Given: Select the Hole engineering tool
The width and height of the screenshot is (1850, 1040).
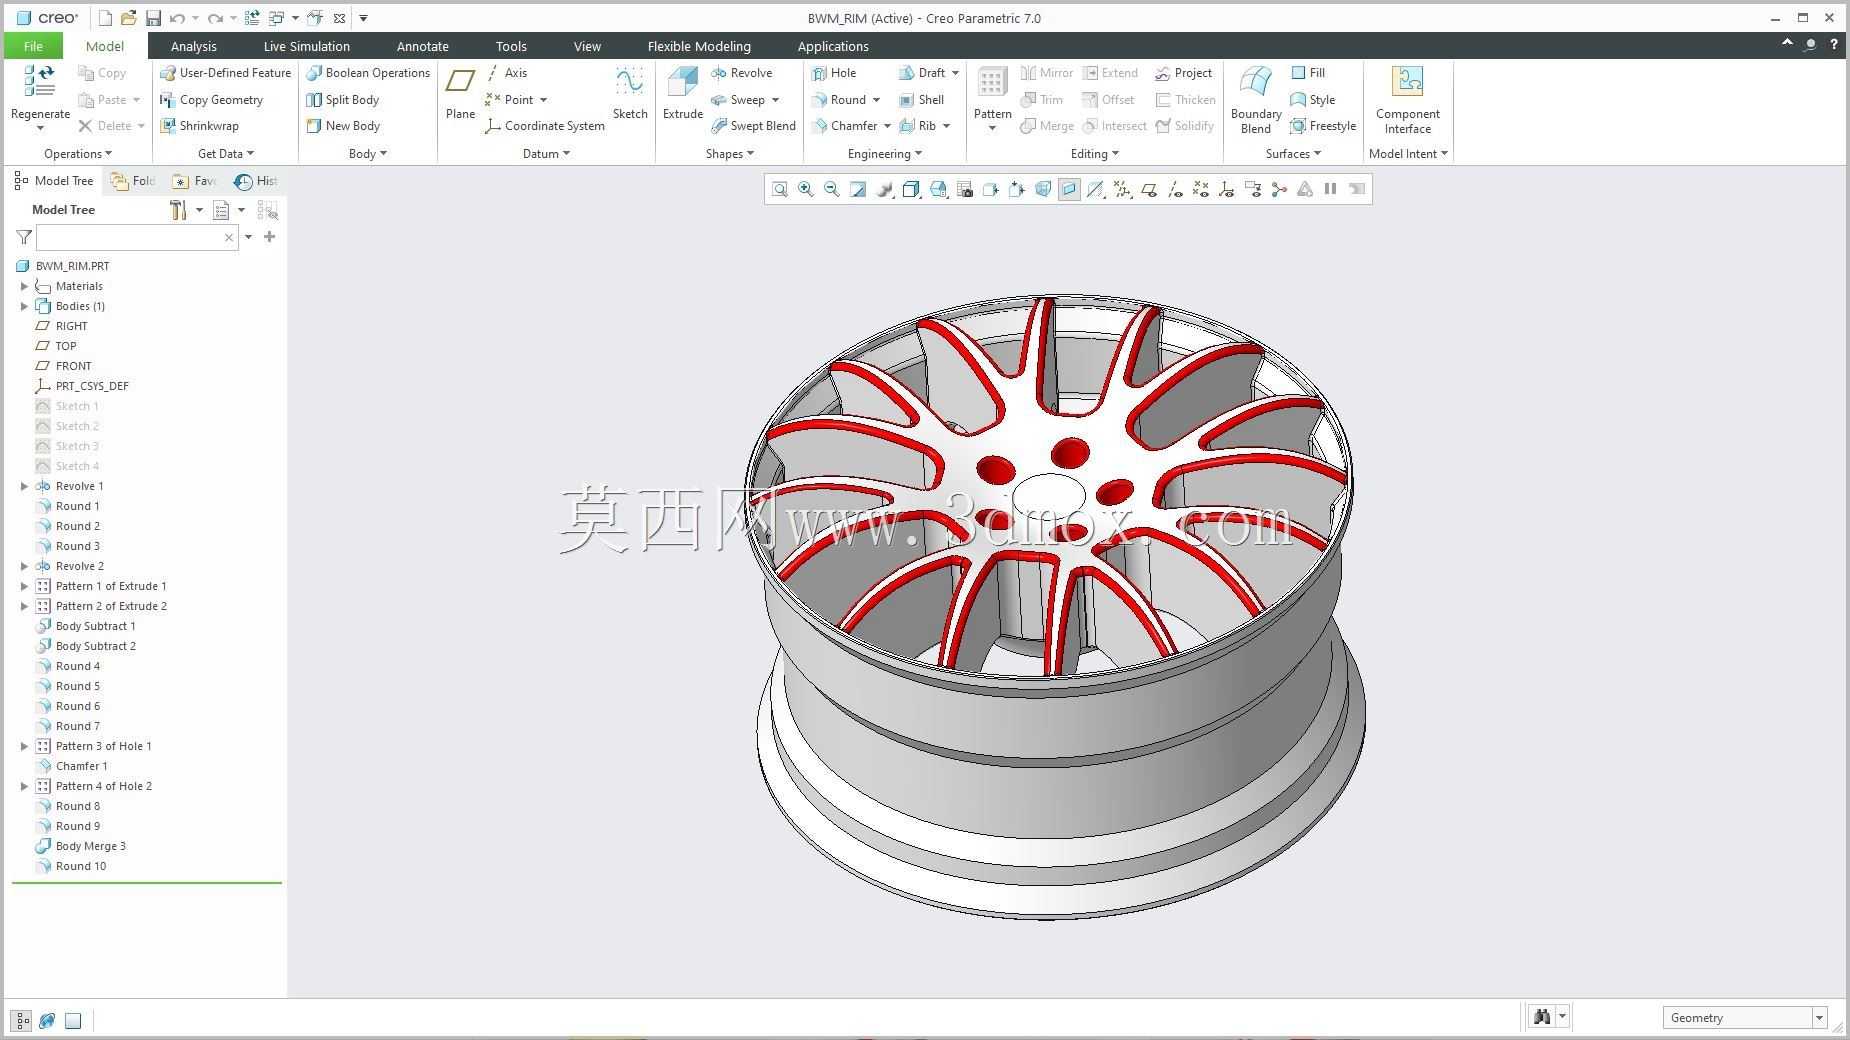Looking at the screenshot, I should pos(834,73).
